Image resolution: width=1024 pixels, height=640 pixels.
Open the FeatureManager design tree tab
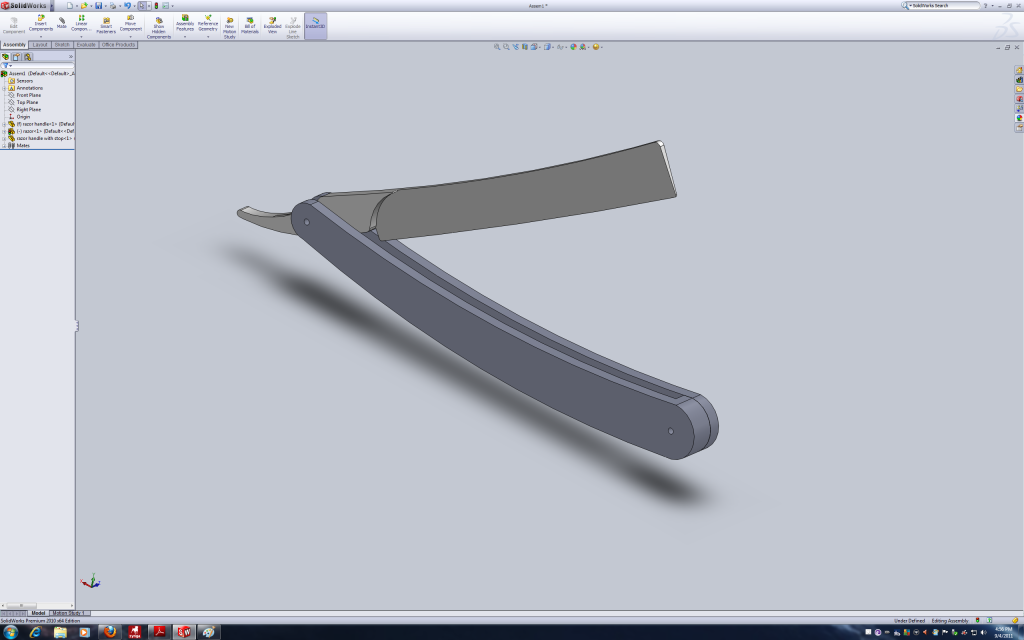[5, 57]
